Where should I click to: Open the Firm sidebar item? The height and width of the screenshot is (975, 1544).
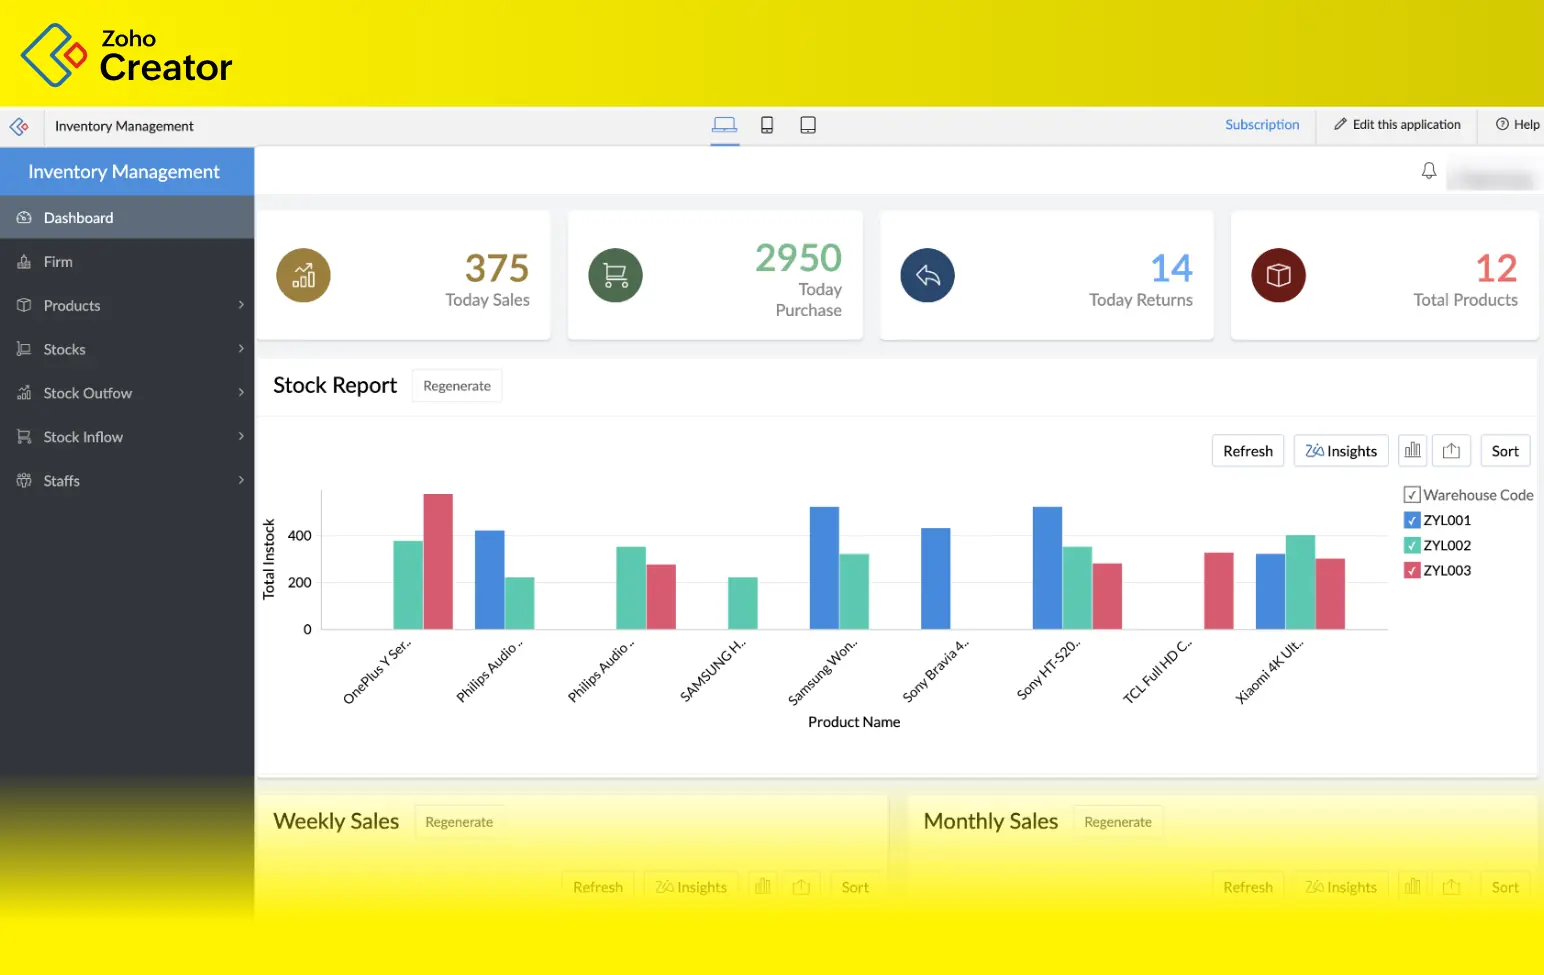pos(58,262)
